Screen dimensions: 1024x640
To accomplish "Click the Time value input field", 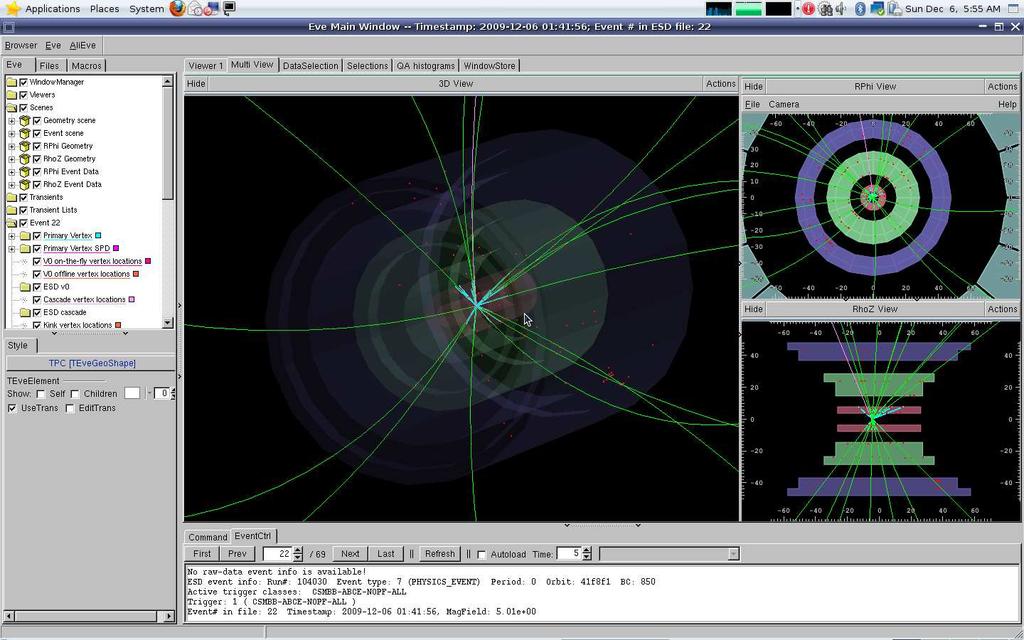I will pyautogui.click(x=568, y=554).
